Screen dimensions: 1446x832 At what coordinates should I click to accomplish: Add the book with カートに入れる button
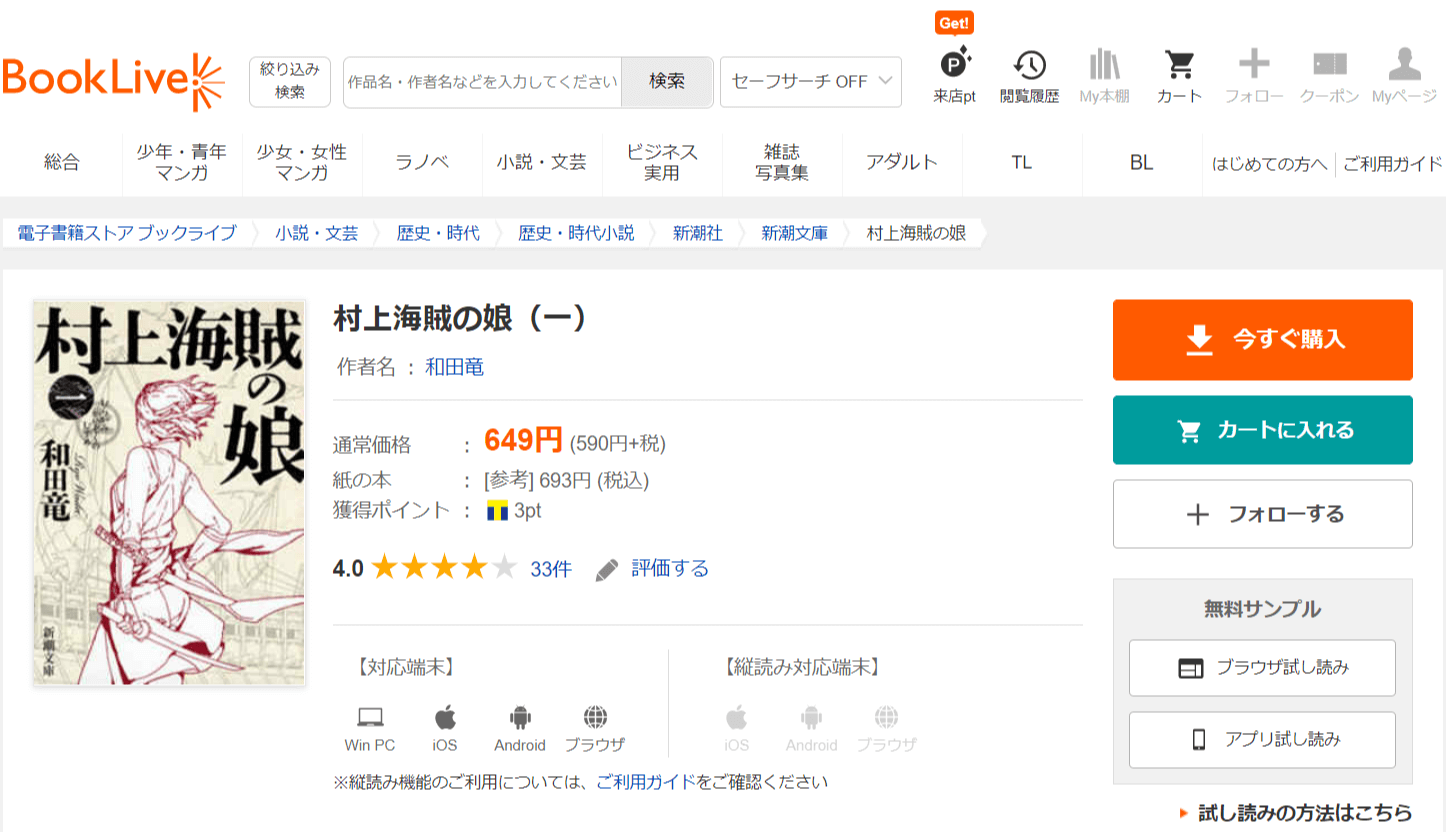1262,430
